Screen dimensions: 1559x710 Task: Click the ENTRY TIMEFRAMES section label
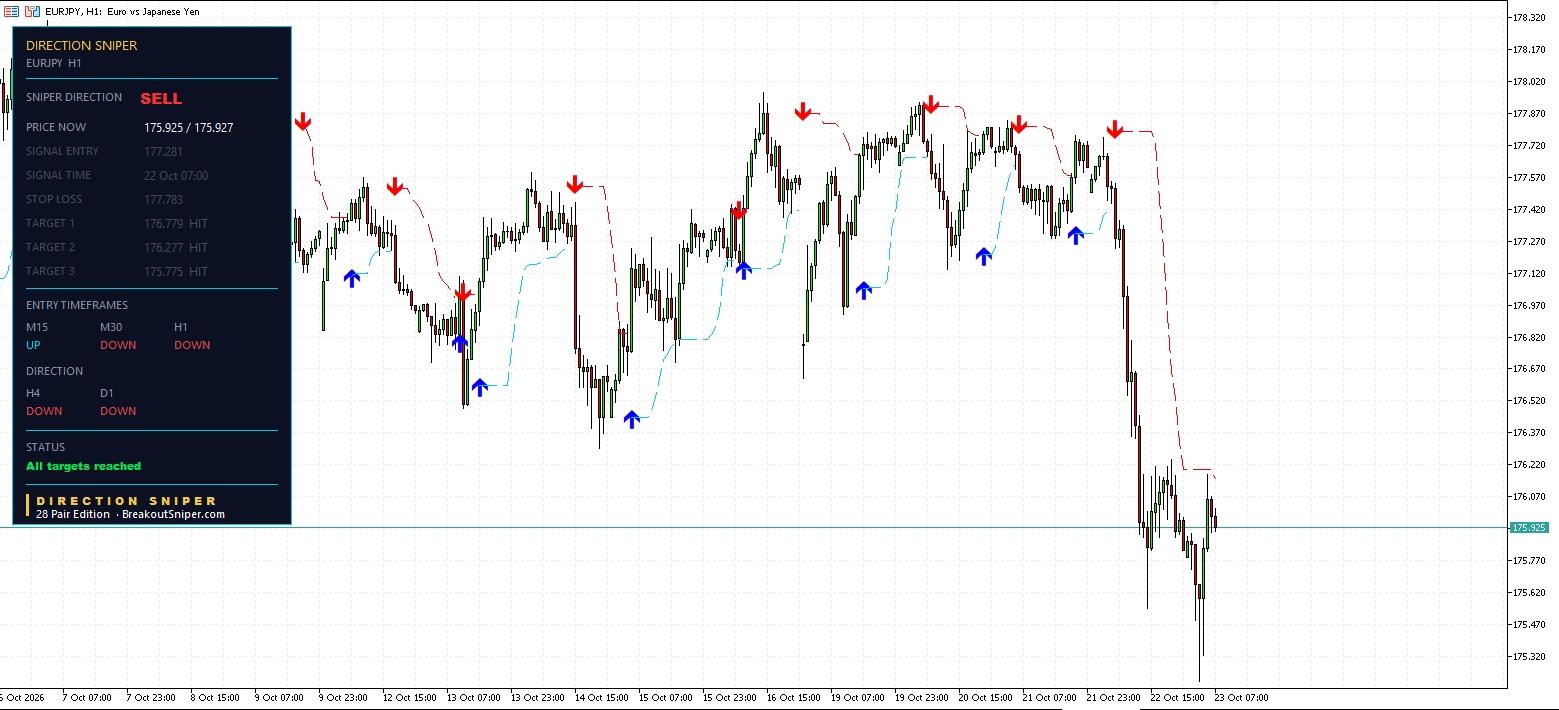77,305
